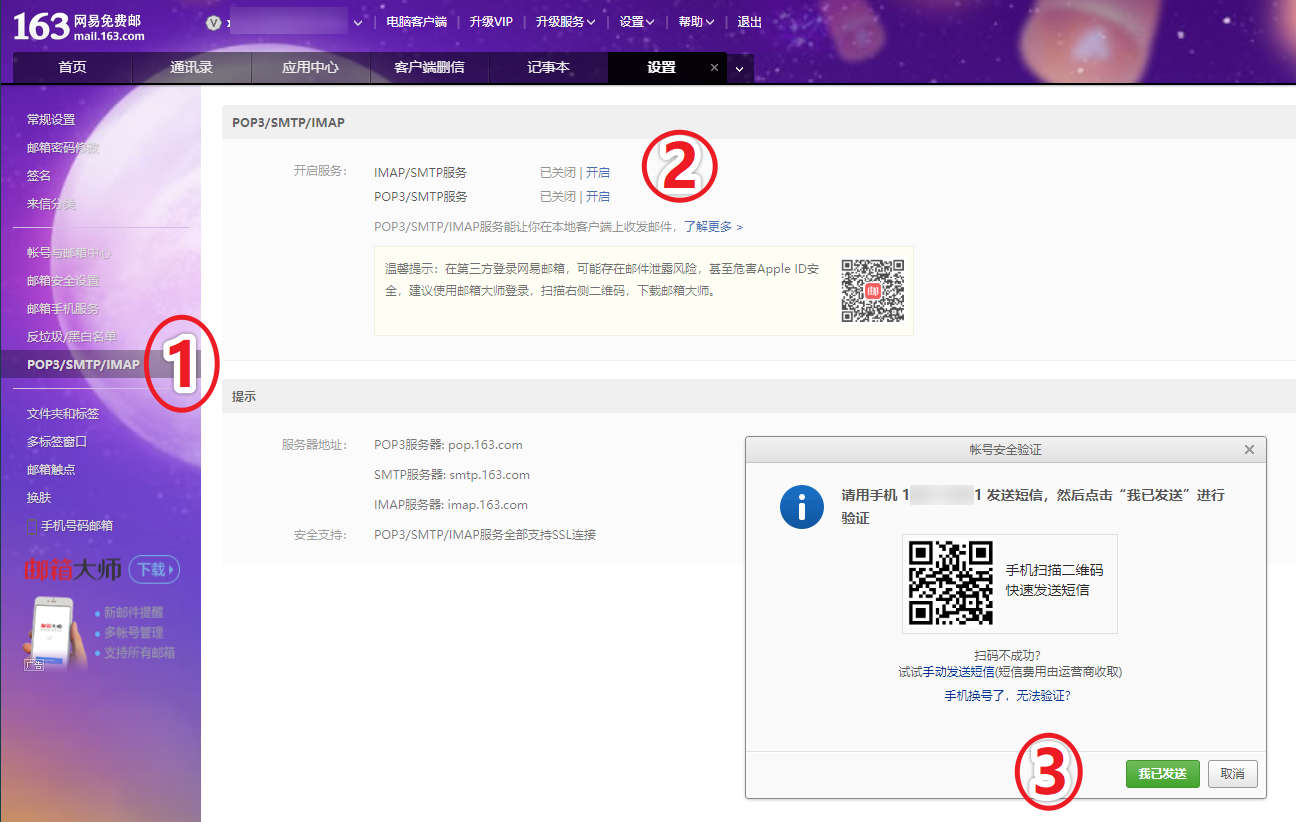Open 邮箱触点 settings
1296x822 pixels.
click(51, 469)
